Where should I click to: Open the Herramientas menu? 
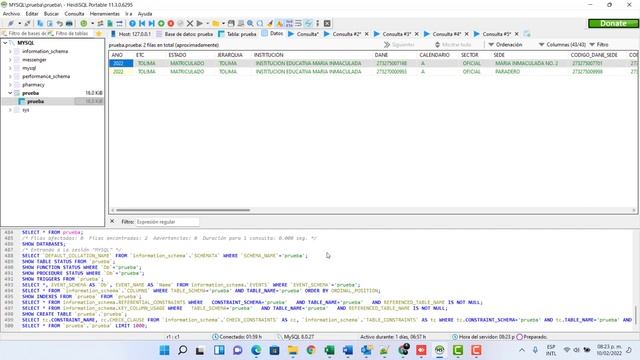pyautogui.click(x=104, y=13)
